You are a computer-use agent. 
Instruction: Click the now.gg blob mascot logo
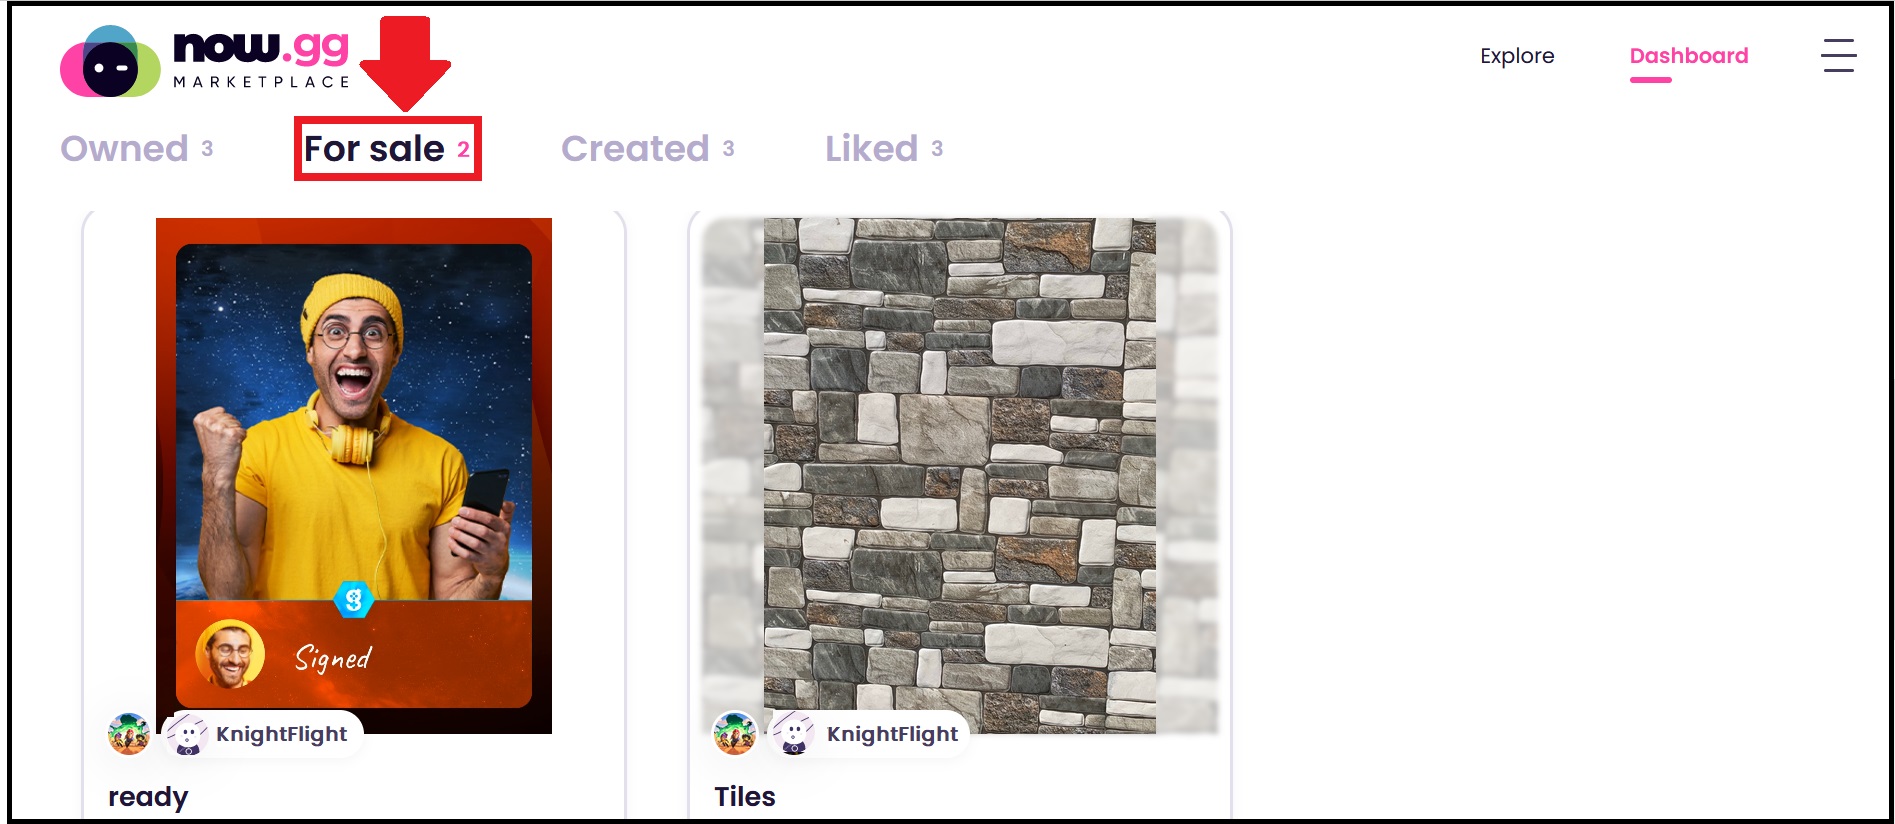pos(110,61)
